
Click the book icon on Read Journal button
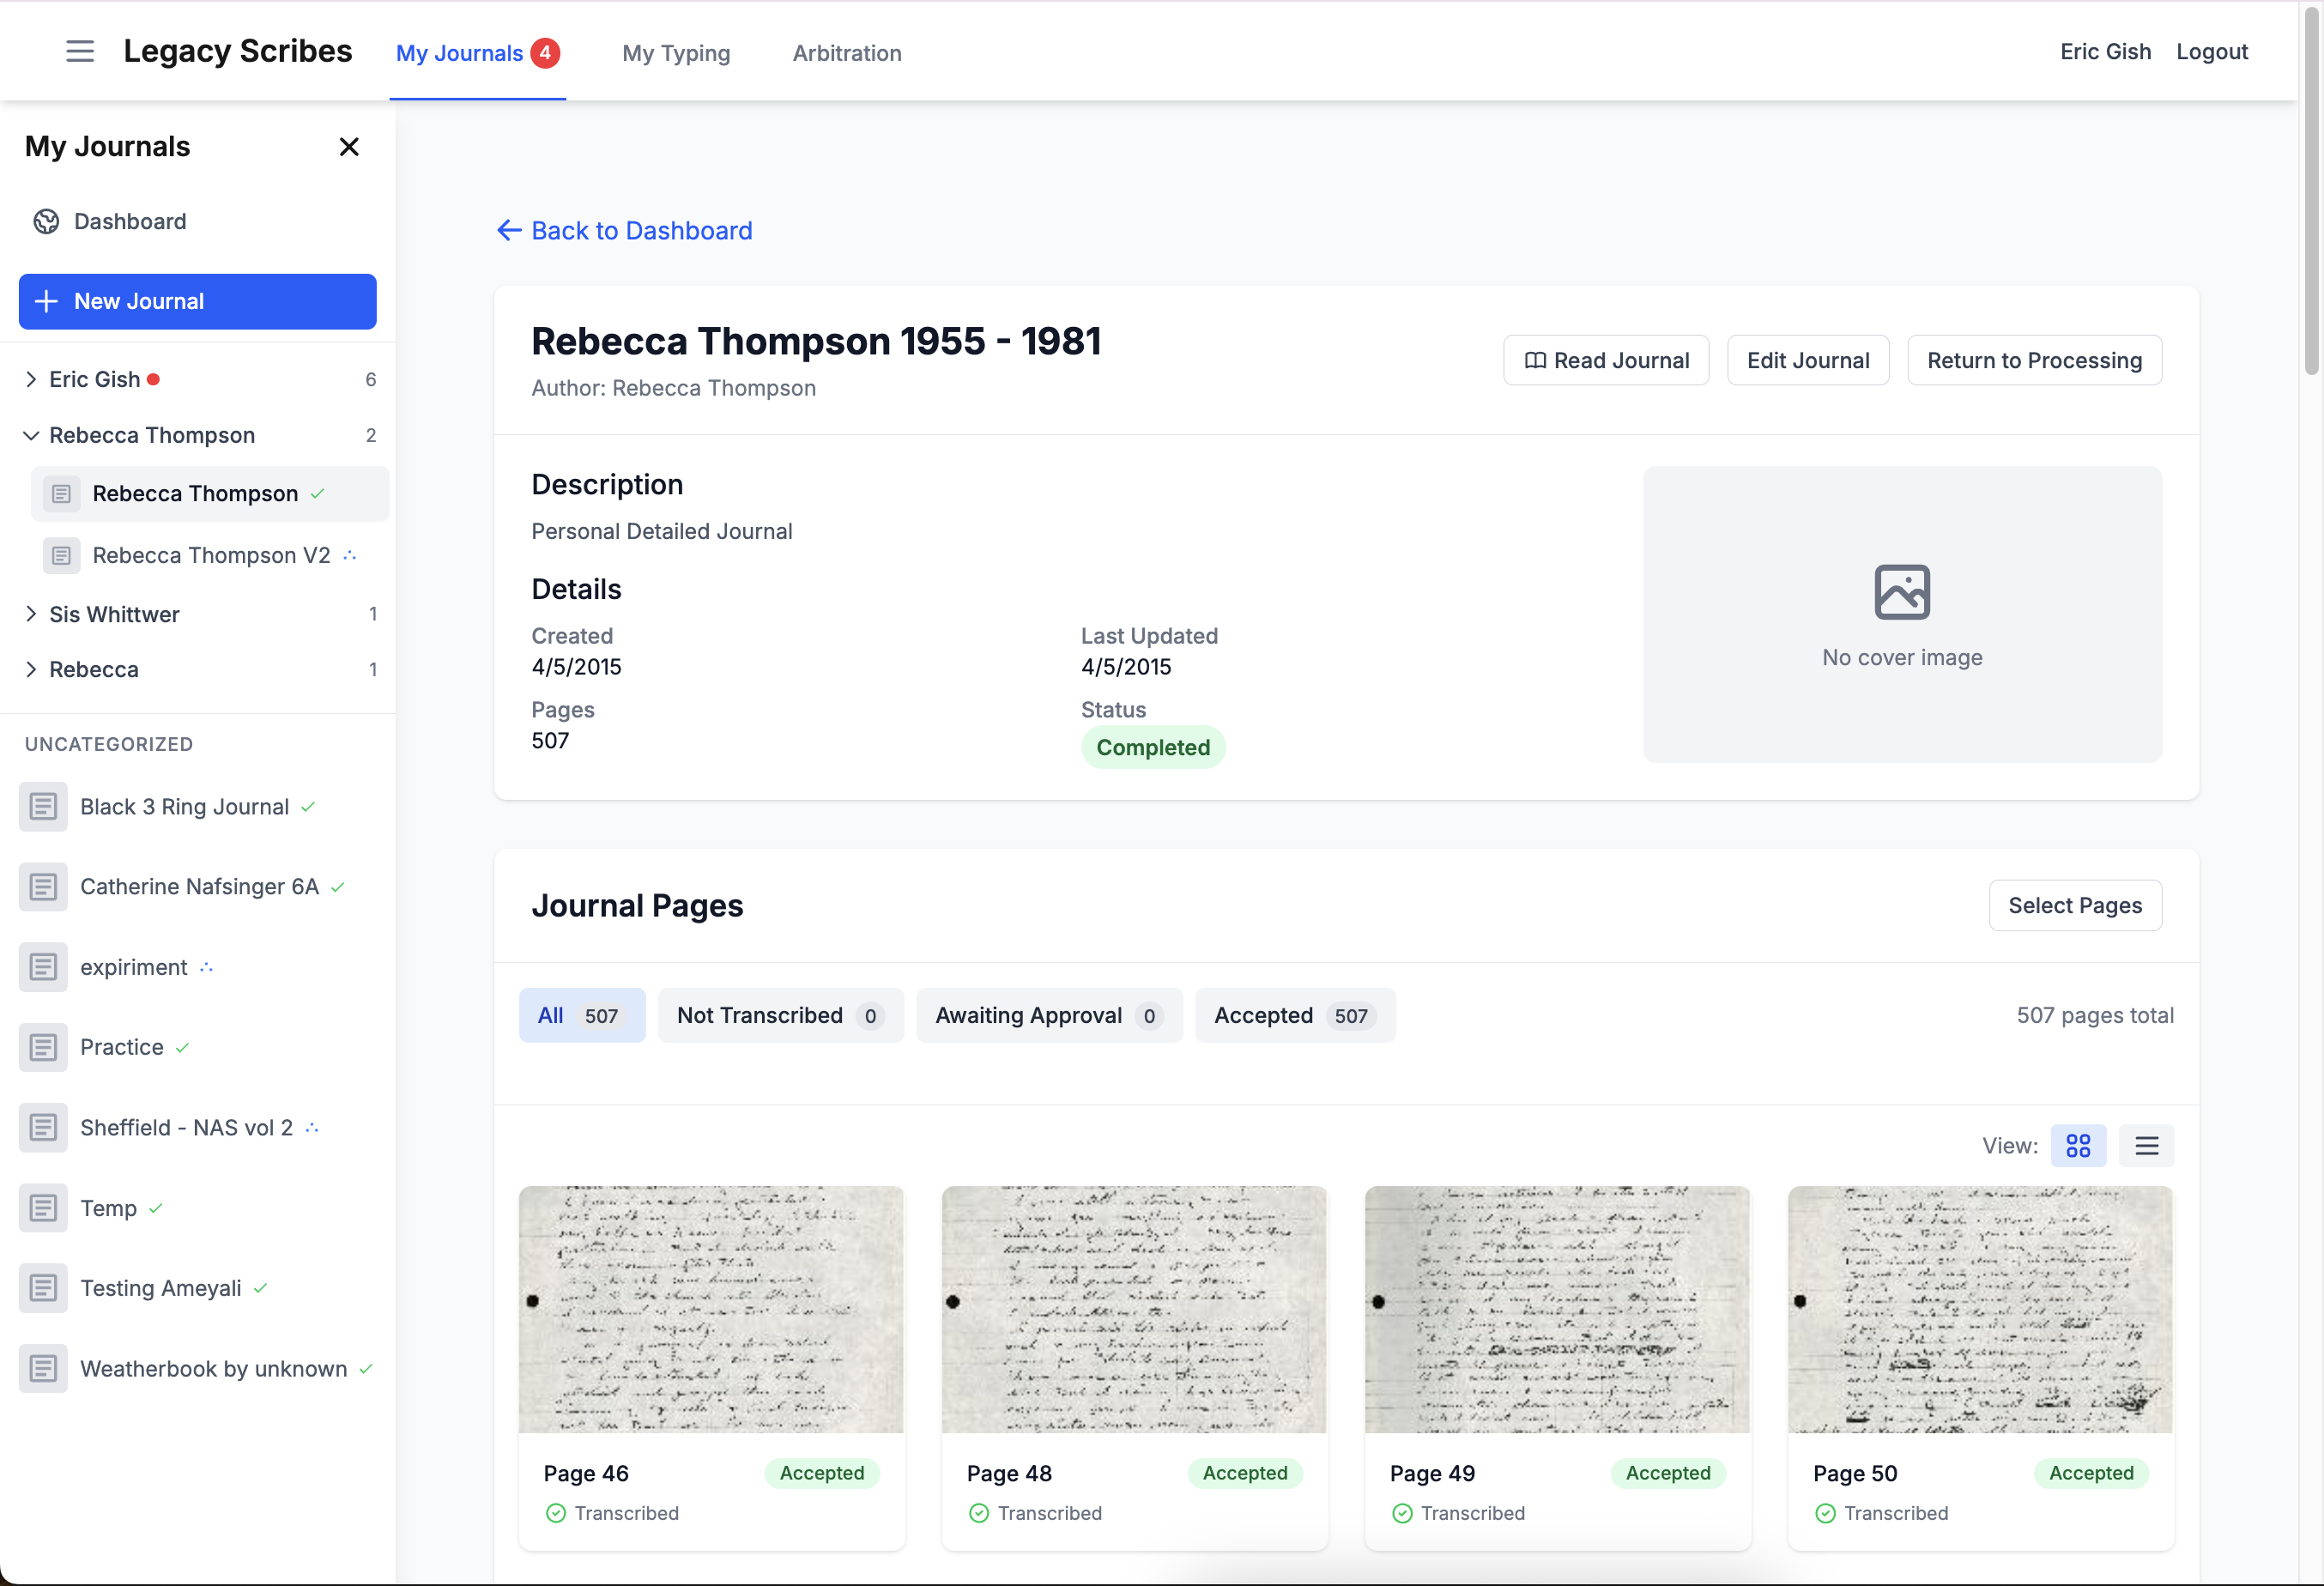[1536, 360]
